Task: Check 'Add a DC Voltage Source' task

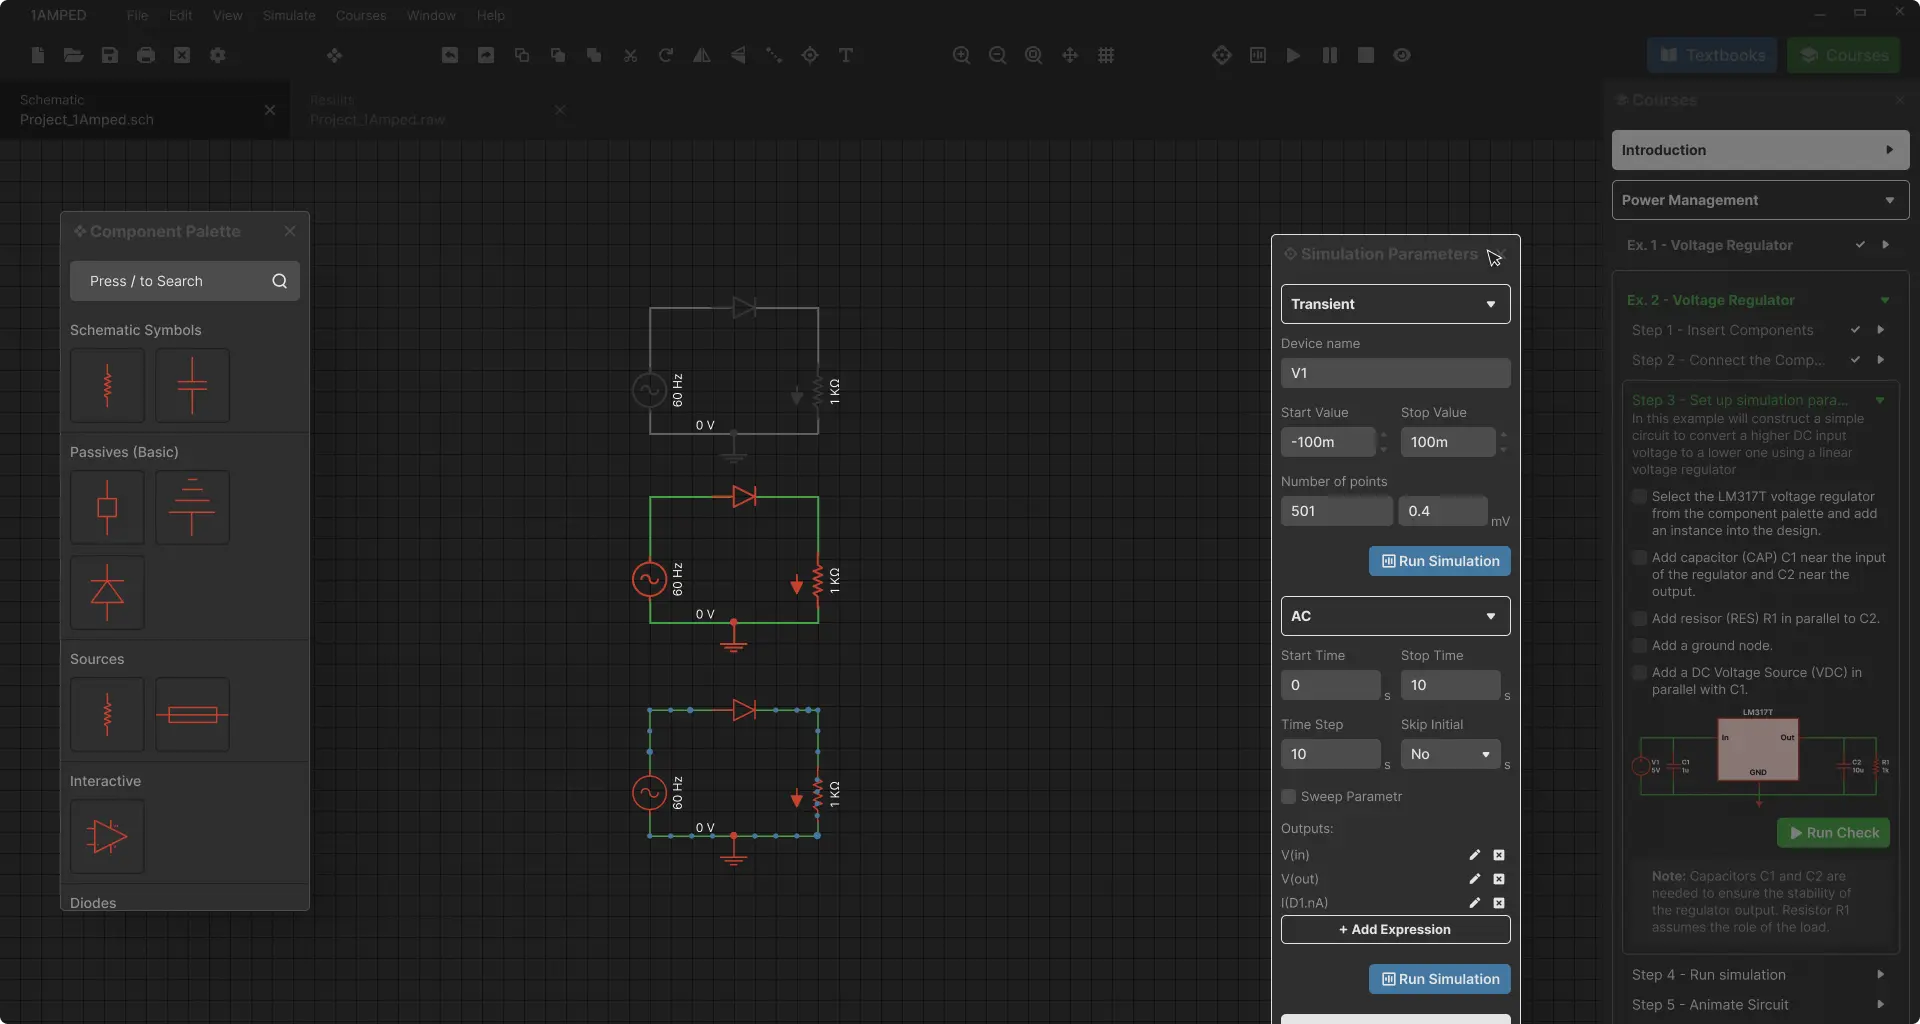Action: pos(1639,673)
